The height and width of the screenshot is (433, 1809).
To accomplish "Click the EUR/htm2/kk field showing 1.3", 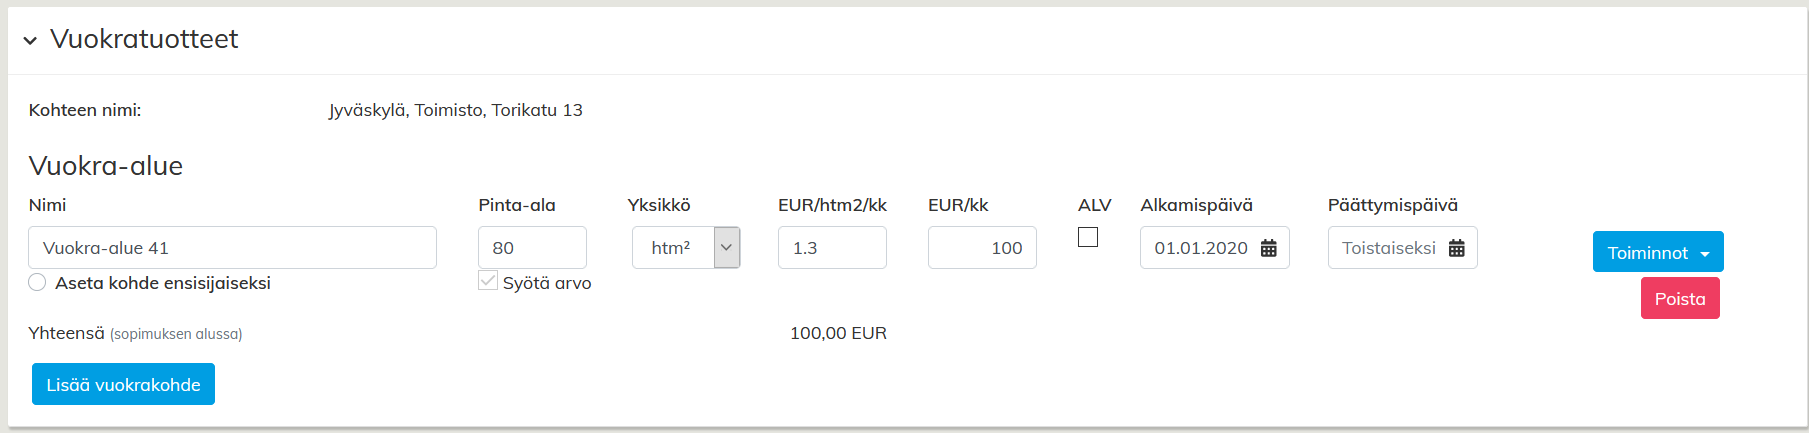I will coord(832,247).
